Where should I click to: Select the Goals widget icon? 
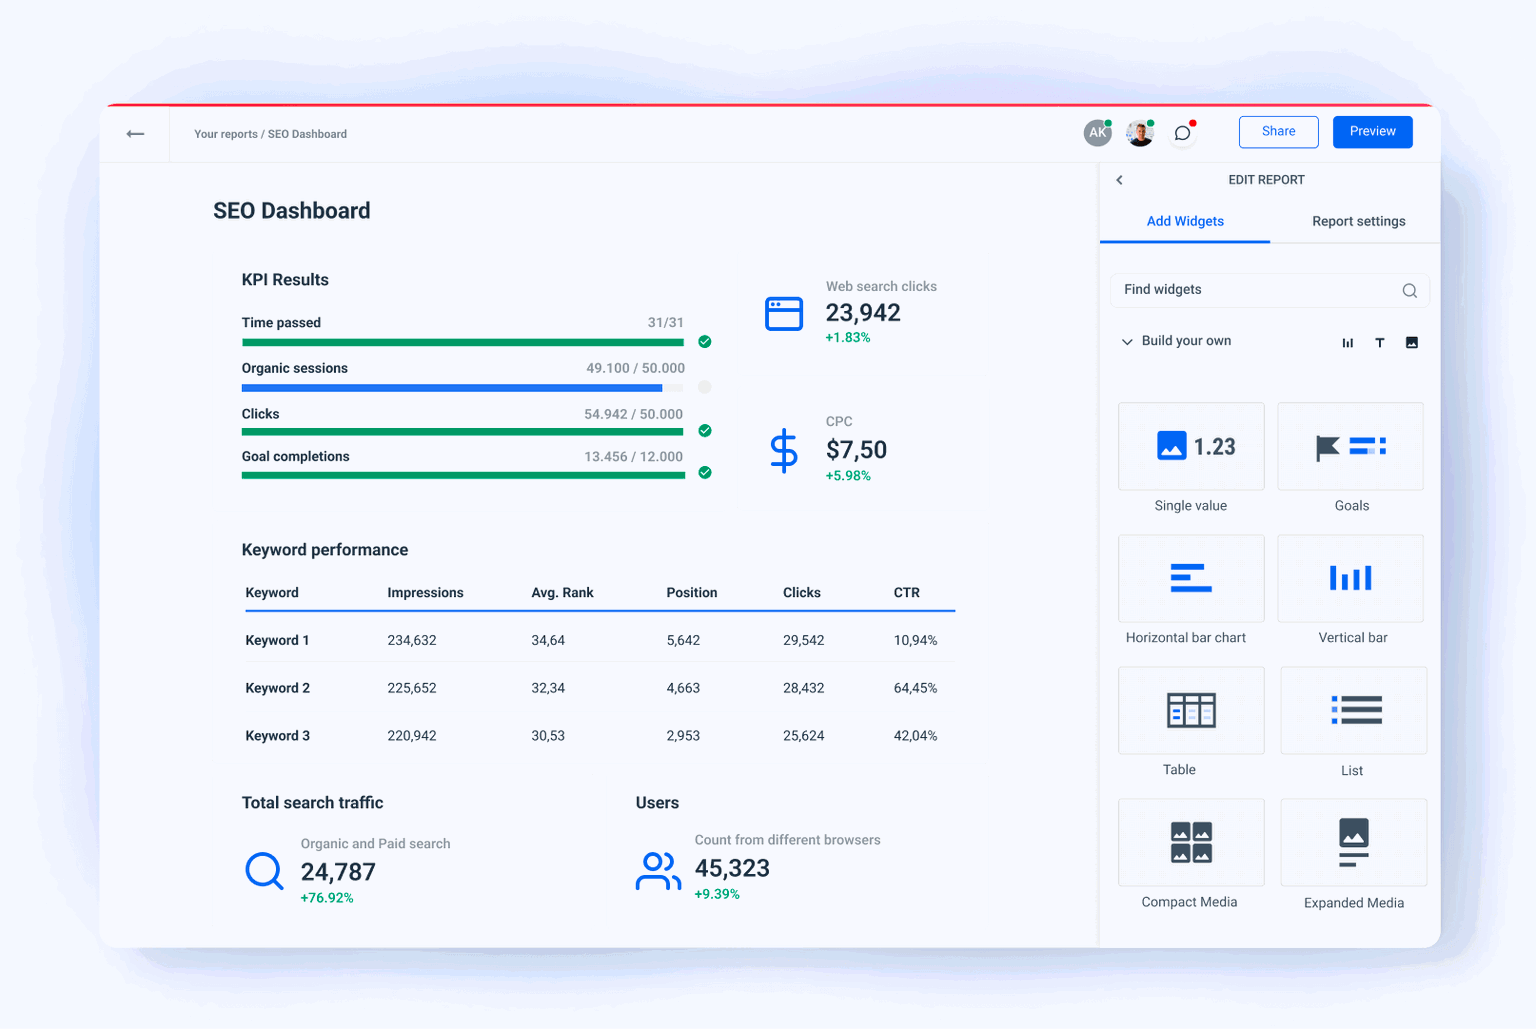(x=1350, y=446)
